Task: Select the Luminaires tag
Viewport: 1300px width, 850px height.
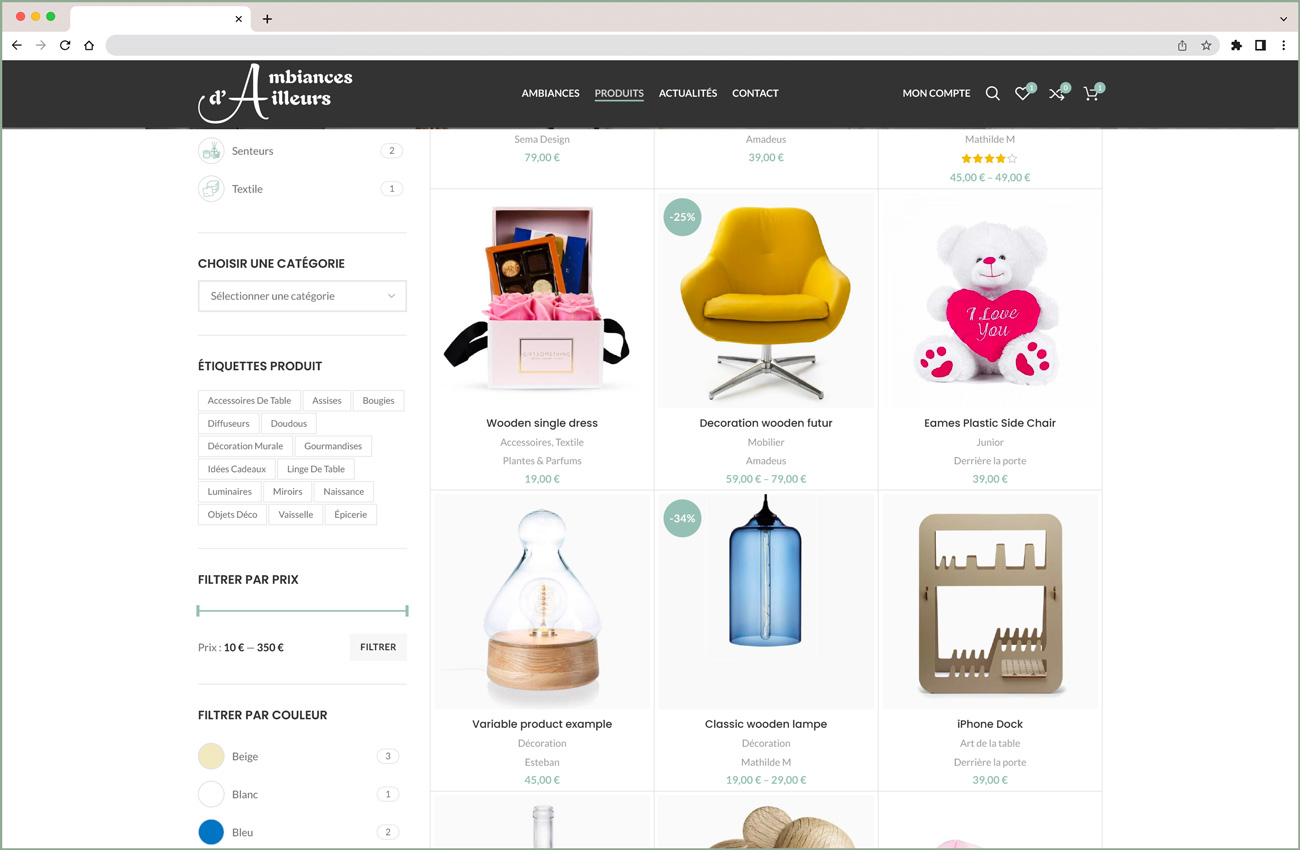Action: [230, 492]
